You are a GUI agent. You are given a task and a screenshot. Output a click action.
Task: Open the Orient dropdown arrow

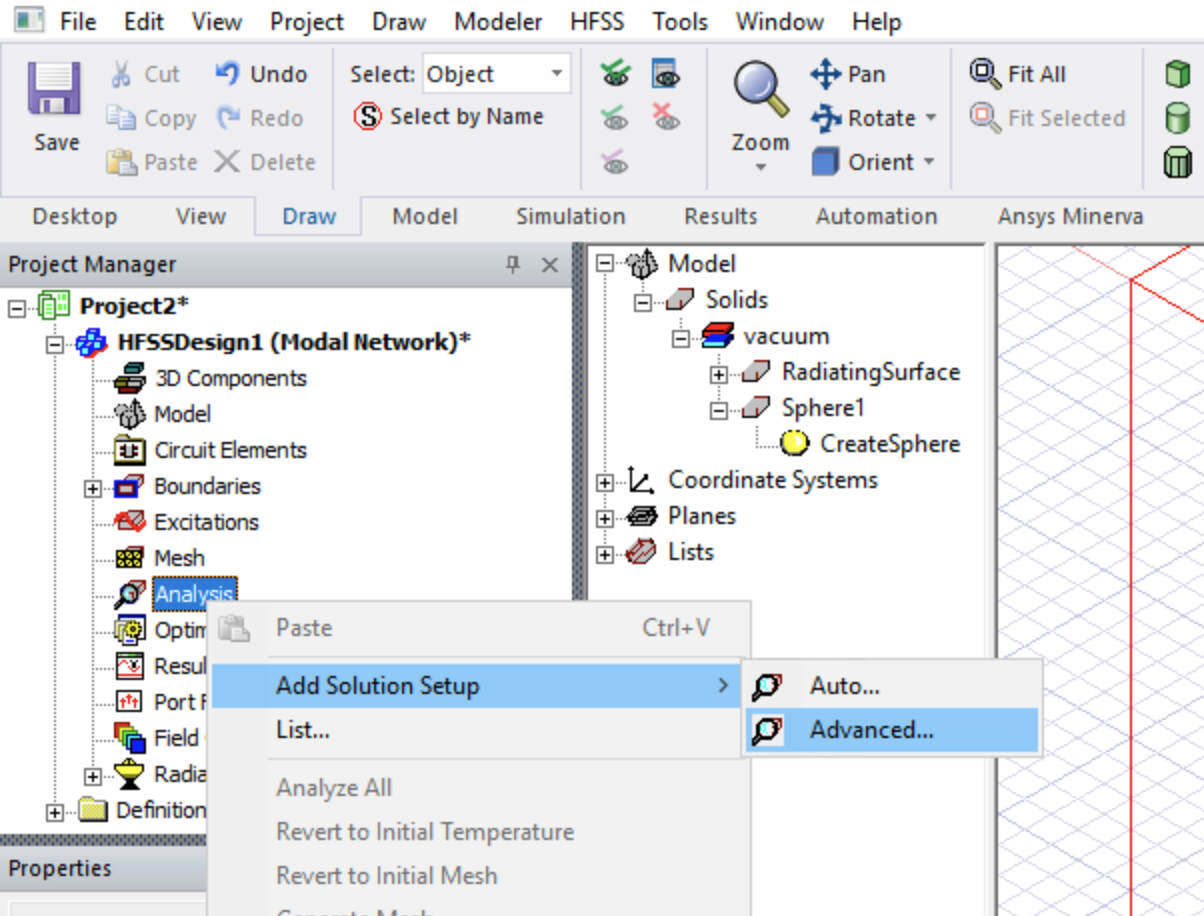[928, 162]
